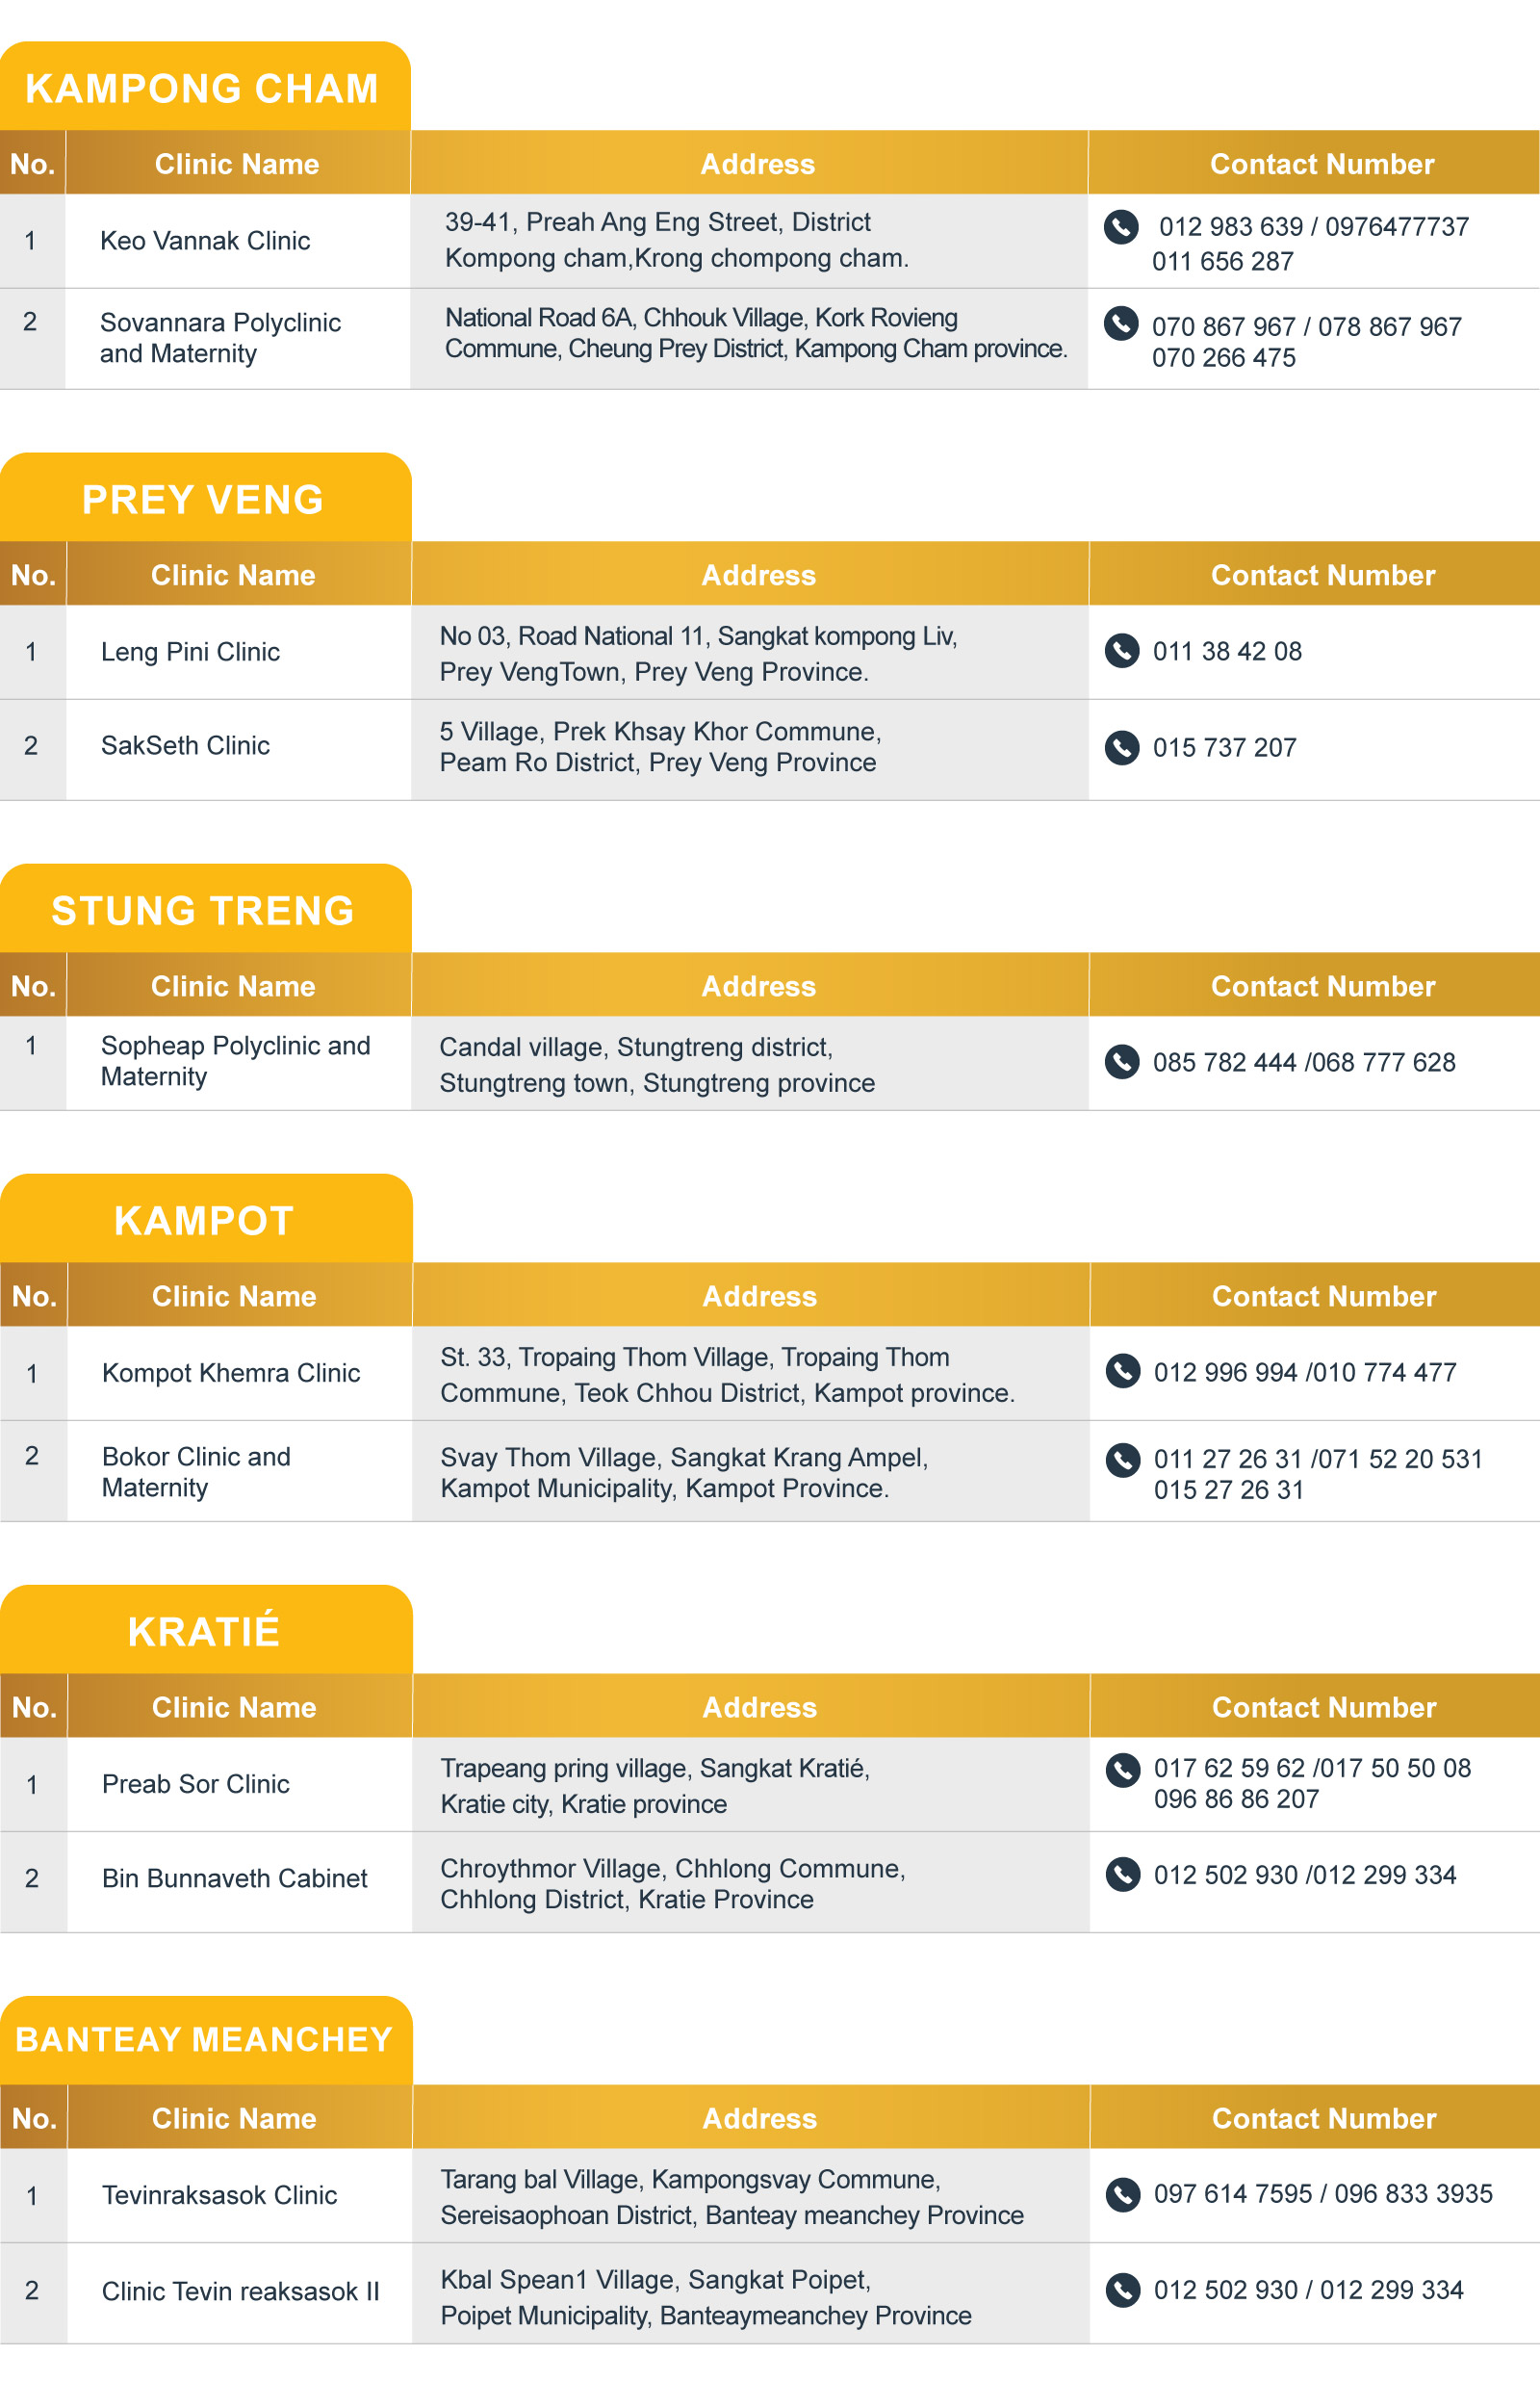Click phone icon beside Keo Vannak Clinic number
Screen dimensions: 1540x2407
(x=1121, y=227)
